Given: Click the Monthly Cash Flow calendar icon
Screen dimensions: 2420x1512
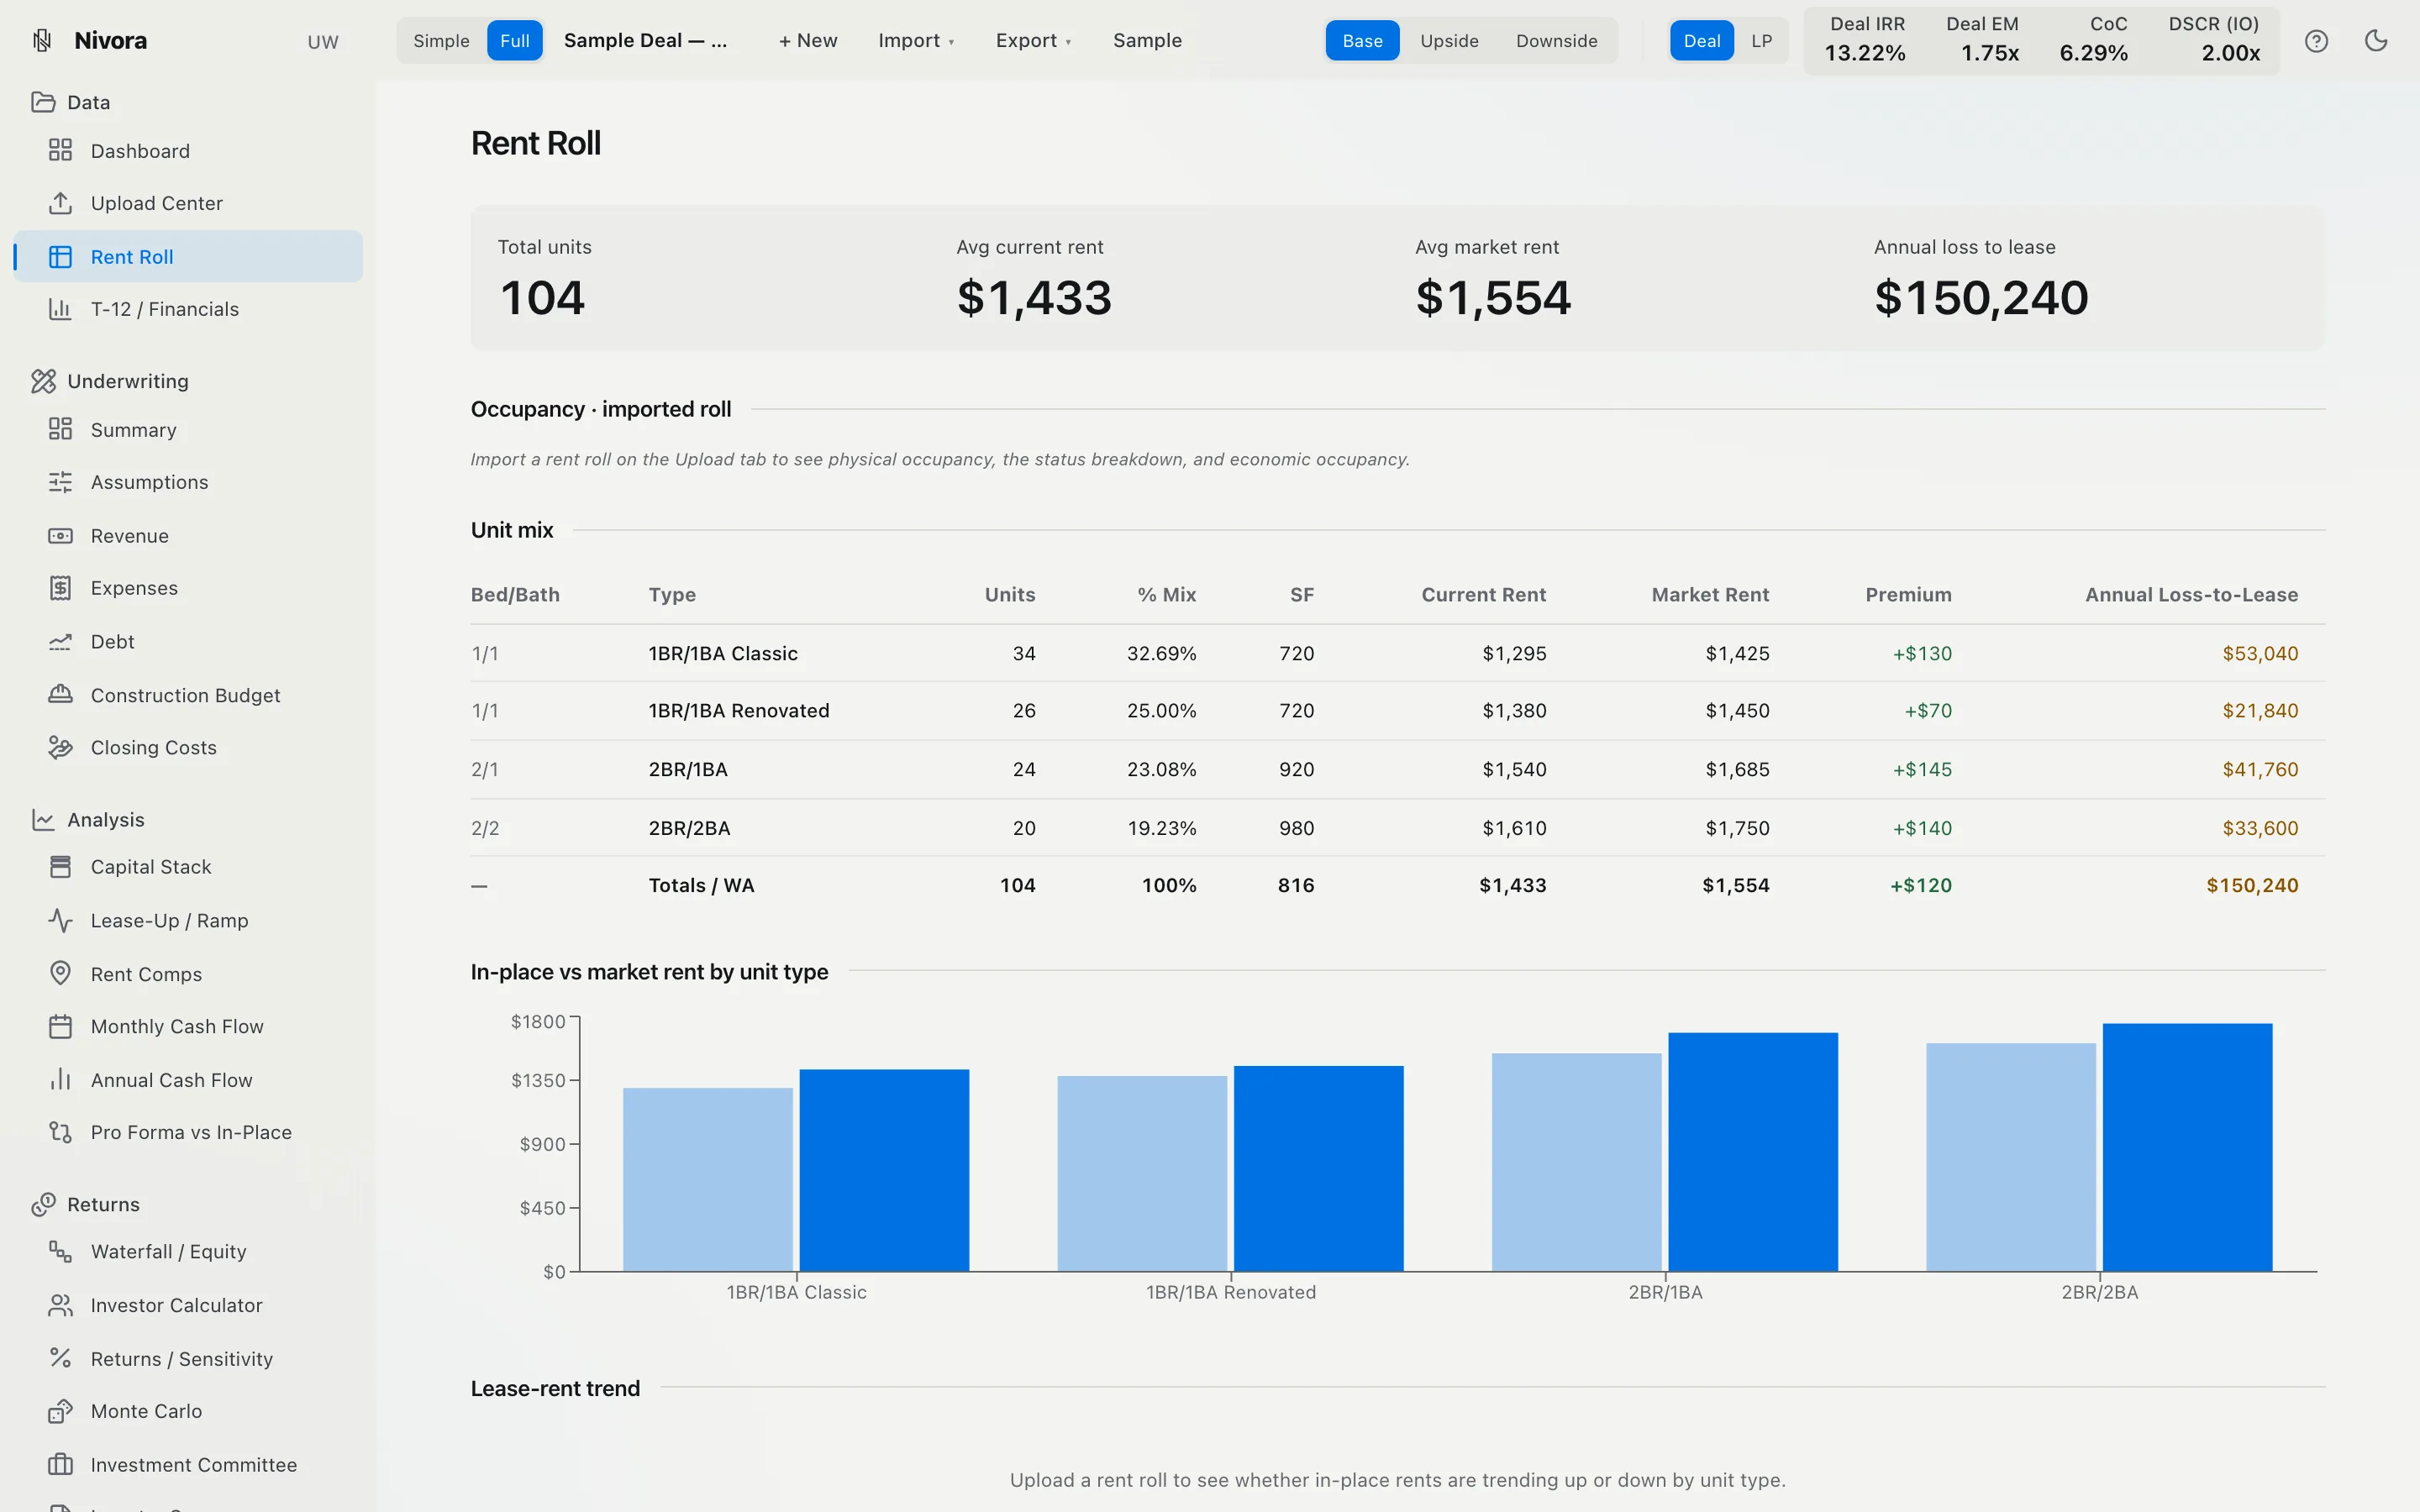Looking at the screenshot, I should tap(60, 1026).
